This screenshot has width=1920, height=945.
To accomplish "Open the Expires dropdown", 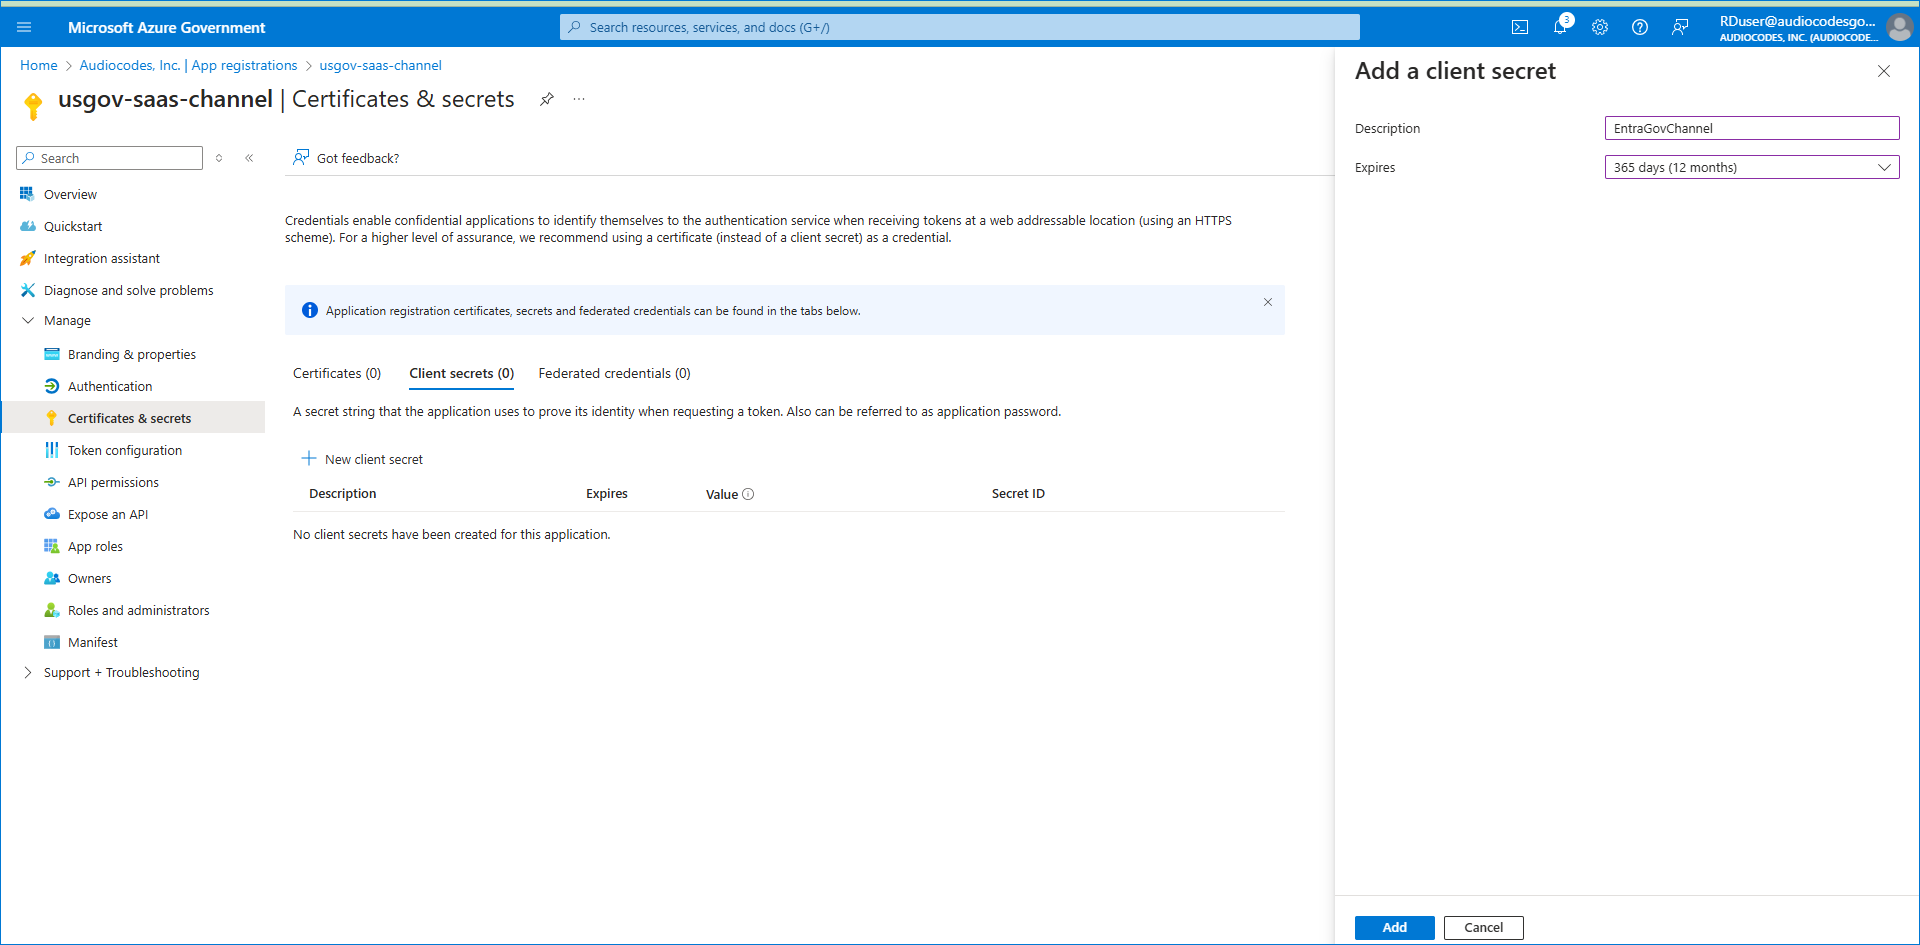I will (1751, 167).
